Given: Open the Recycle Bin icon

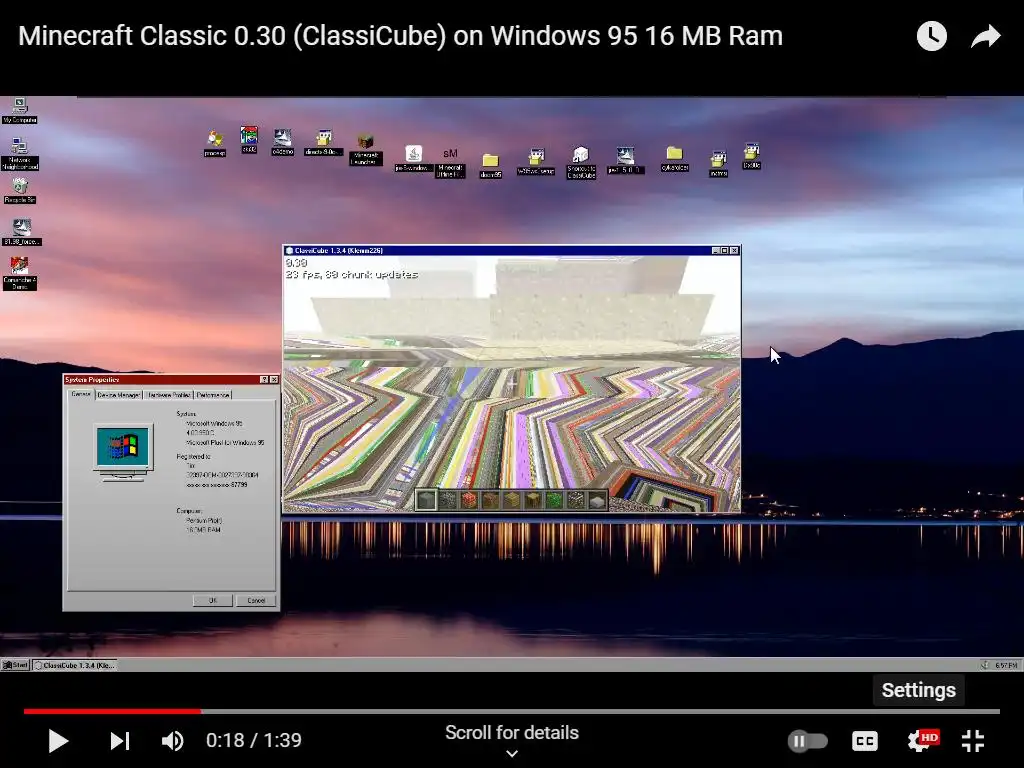Looking at the screenshot, I should (20, 191).
